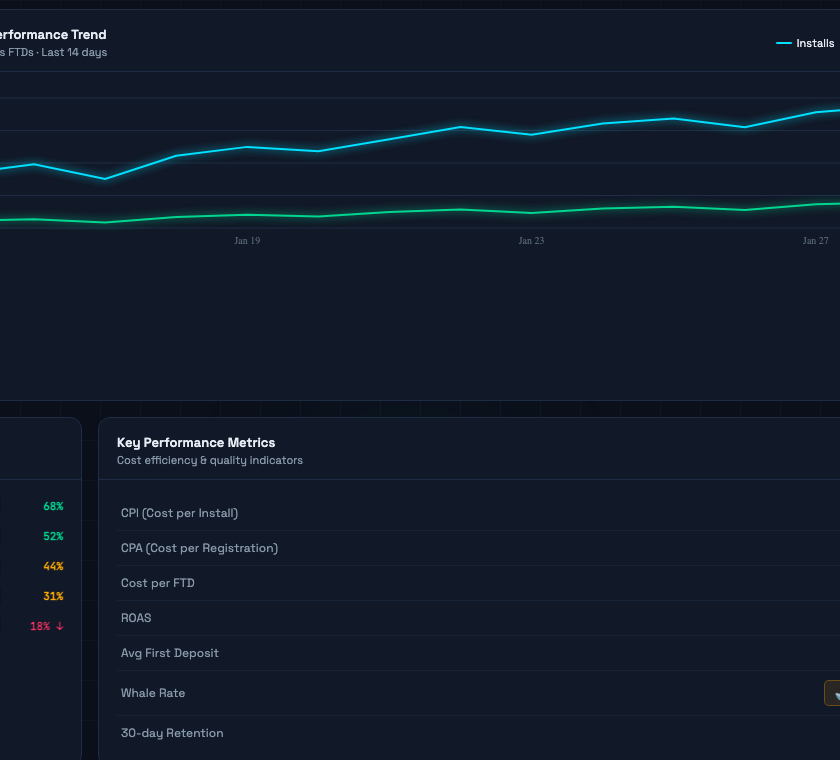Image resolution: width=840 pixels, height=760 pixels.
Task: Select the CPI (Cost per Install) metric row
Action: [180, 512]
